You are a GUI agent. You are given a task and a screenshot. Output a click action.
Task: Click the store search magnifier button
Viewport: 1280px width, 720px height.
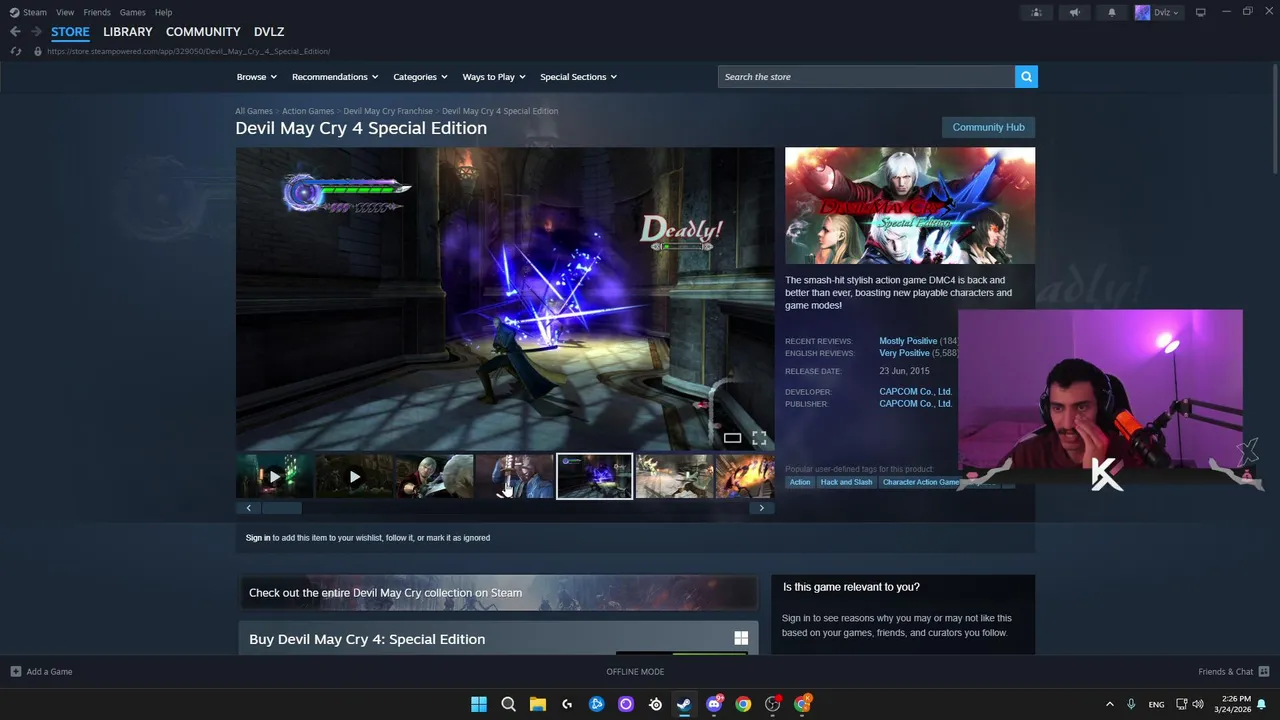[1026, 77]
